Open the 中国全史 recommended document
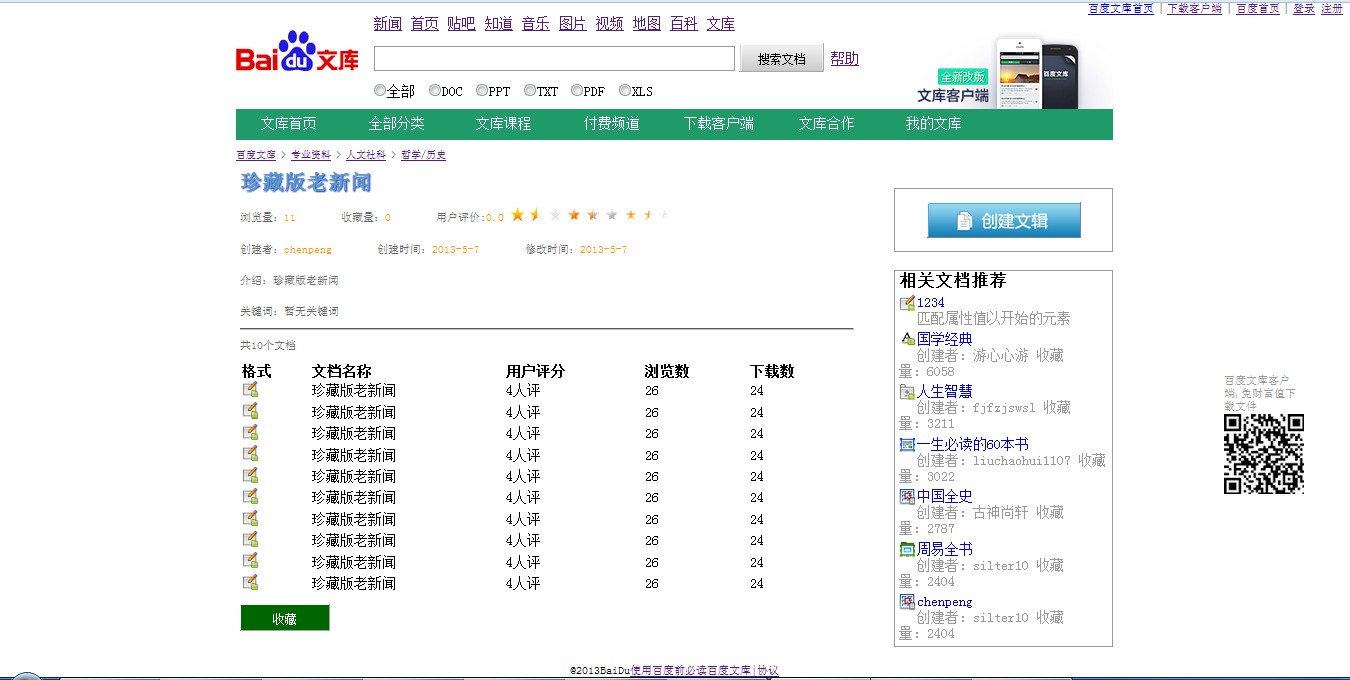 coord(945,496)
